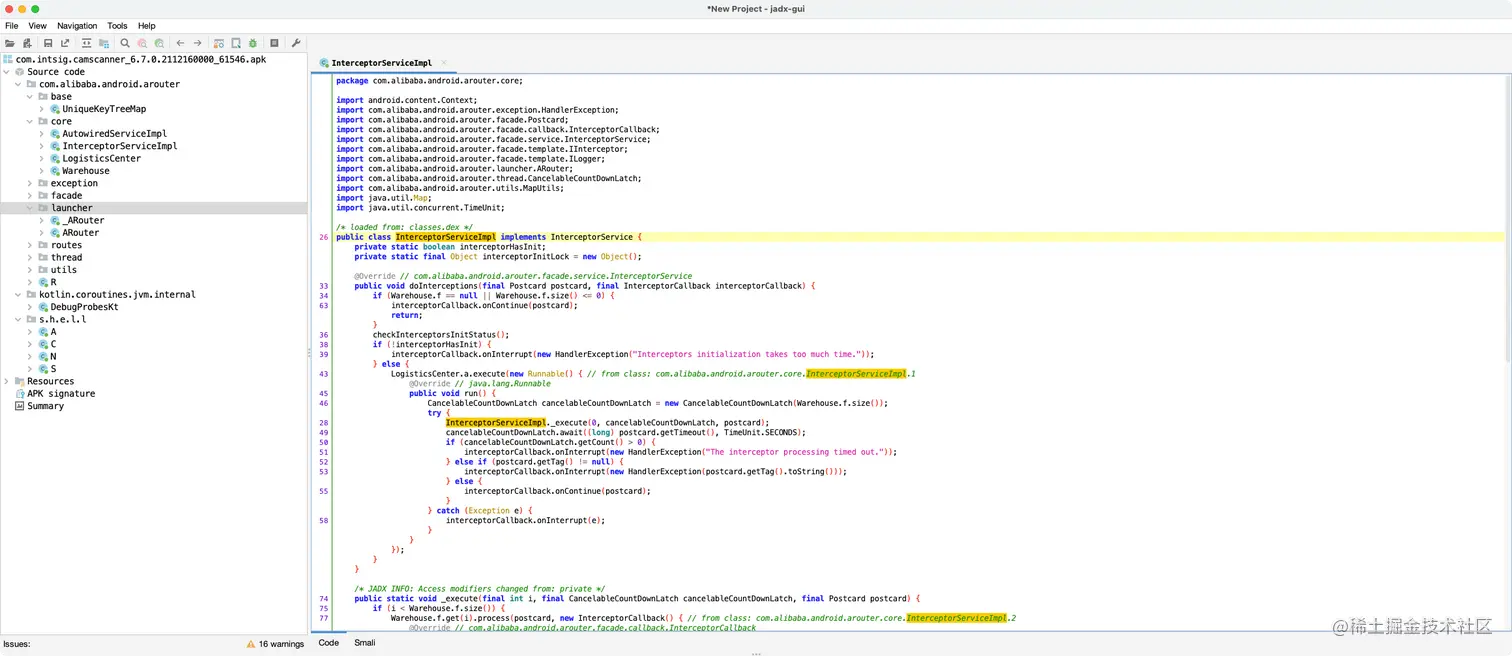1512x656 pixels.
Task: Close the InterceptorServiceImpl tab
Action: click(x=444, y=63)
